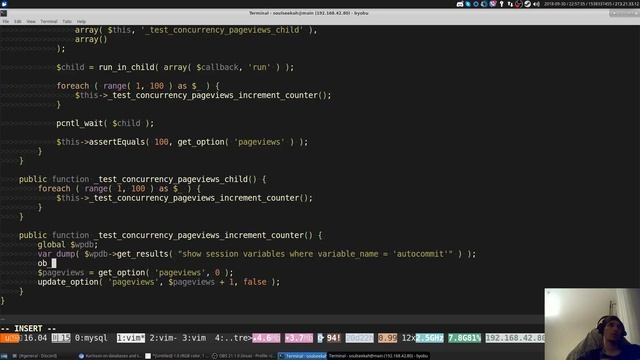640x360 pixels.
Task: Click the 7.8G81% memory indicator
Action: tap(464, 338)
